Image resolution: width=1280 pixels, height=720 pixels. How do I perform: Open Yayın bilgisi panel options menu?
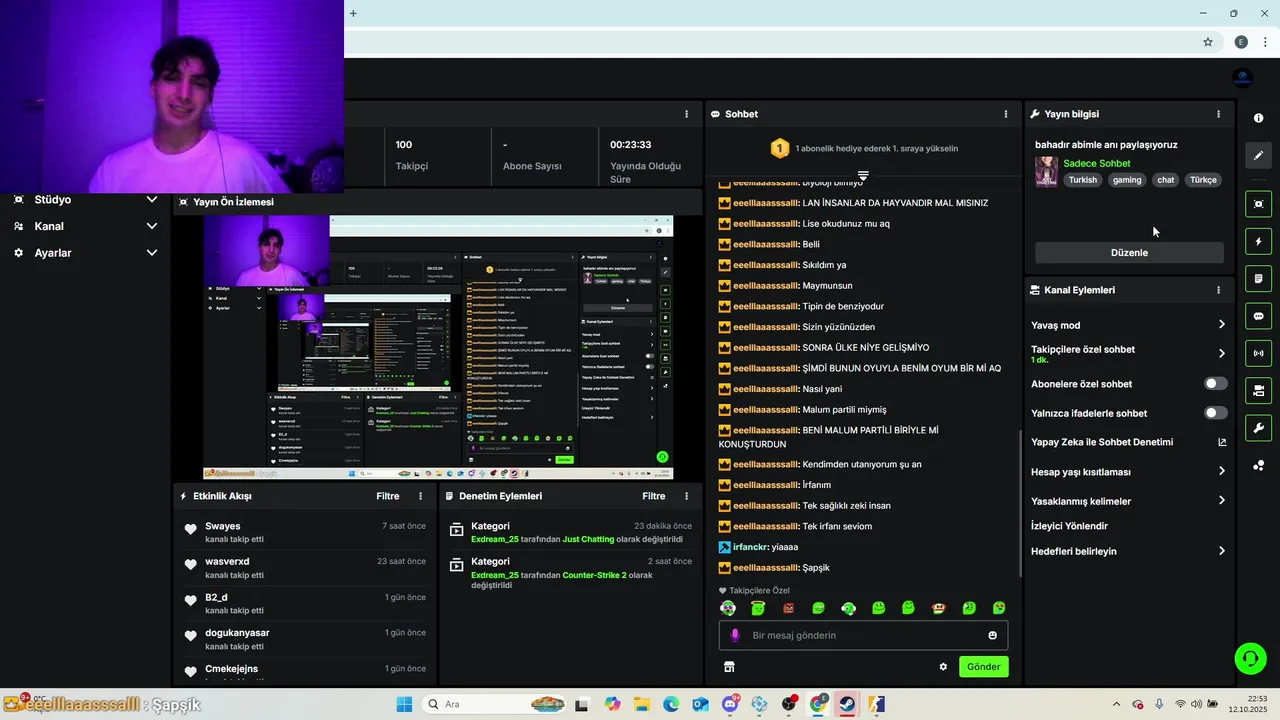tap(1218, 114)
